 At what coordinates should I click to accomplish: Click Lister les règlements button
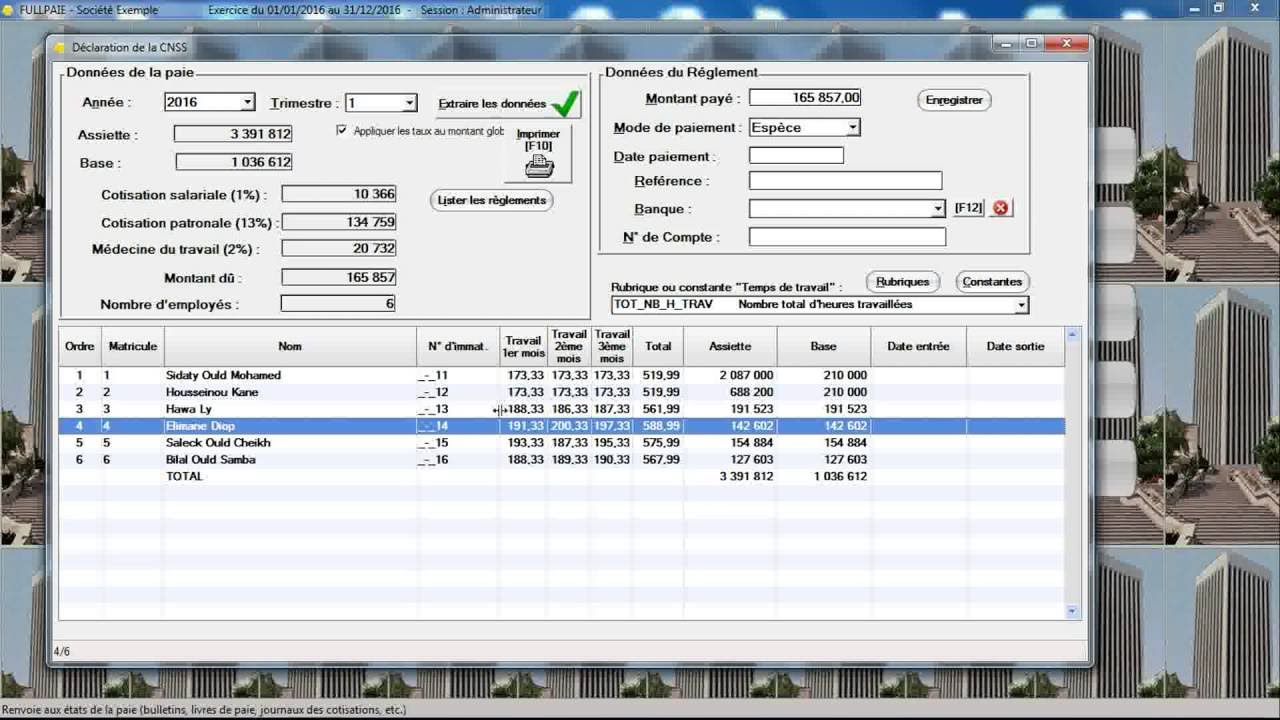click(492, 200)
